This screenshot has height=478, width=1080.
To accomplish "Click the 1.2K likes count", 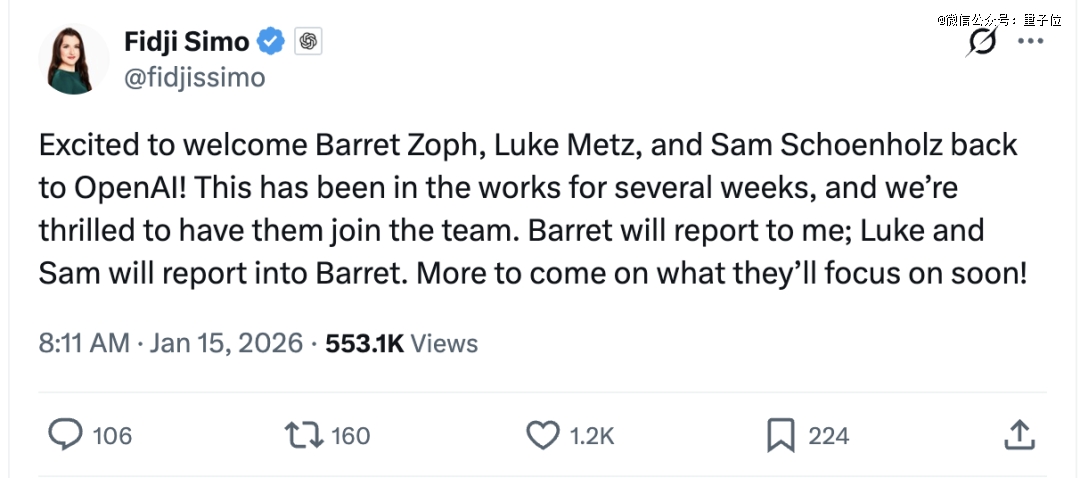I will pos(591,436).
